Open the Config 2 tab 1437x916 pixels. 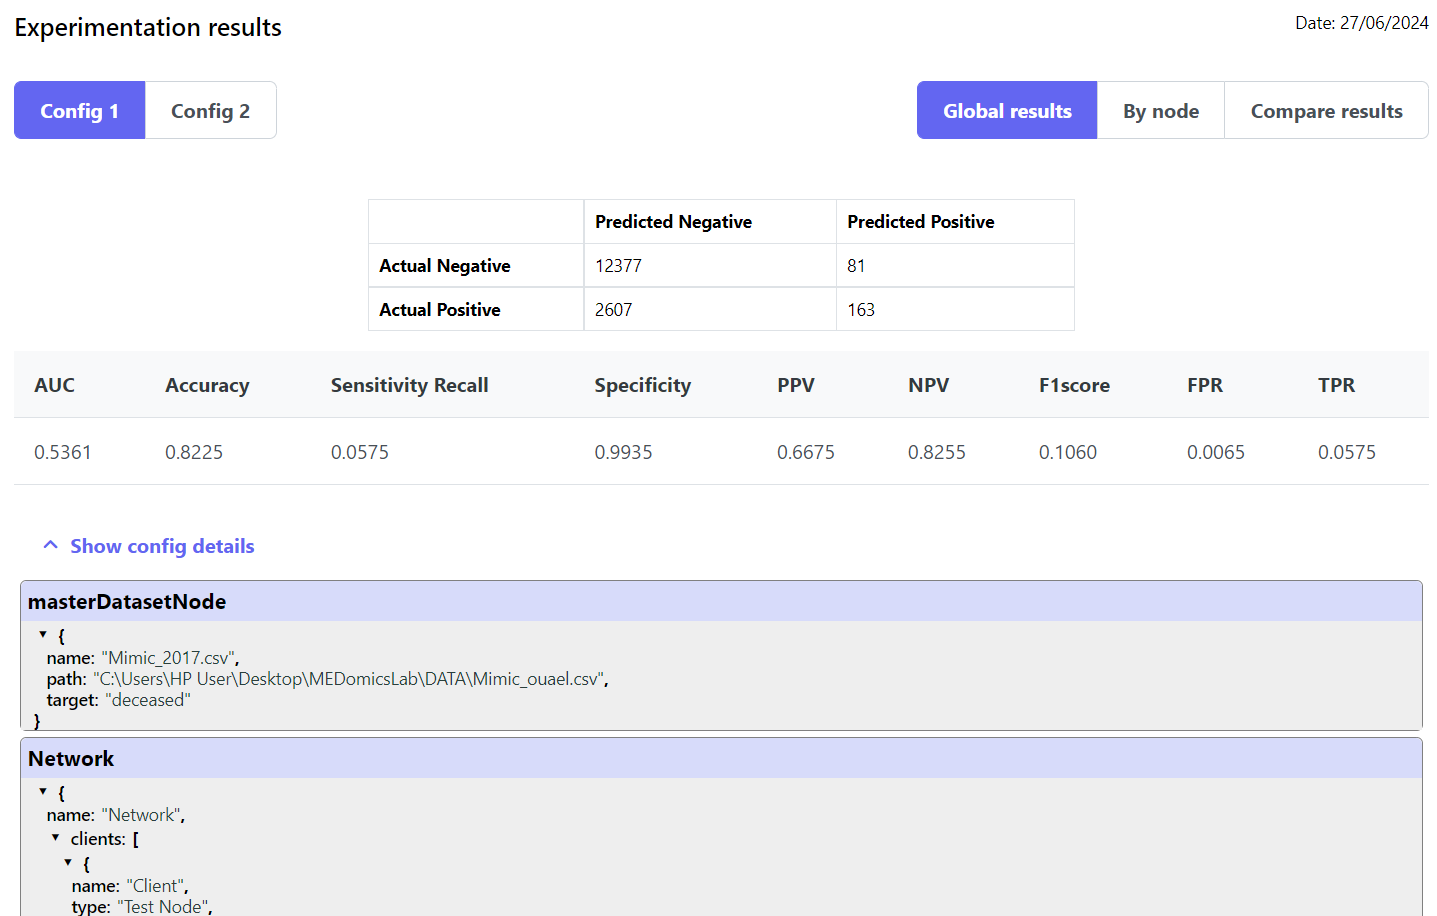point(210,111)
